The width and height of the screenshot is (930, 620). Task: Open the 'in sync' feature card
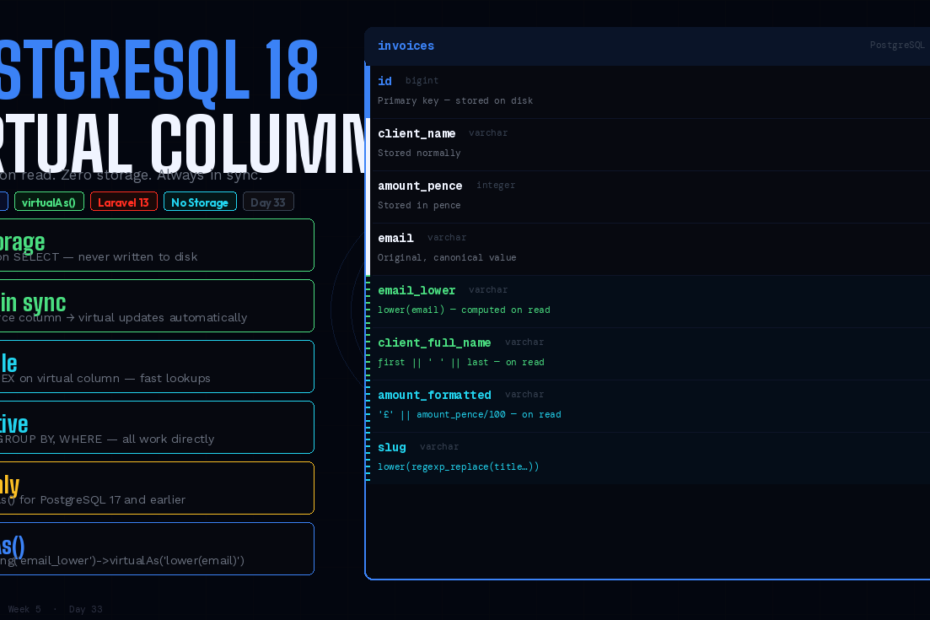tap(156, 306)
